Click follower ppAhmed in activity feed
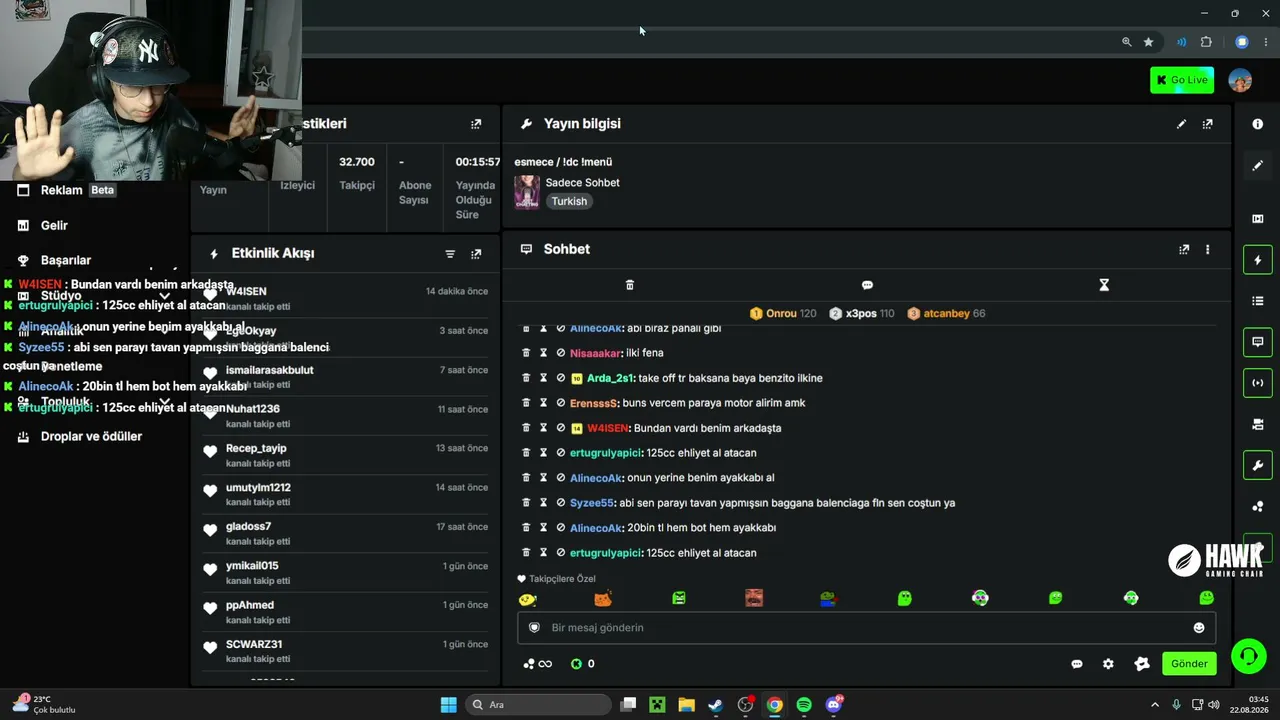 point(250,605)
